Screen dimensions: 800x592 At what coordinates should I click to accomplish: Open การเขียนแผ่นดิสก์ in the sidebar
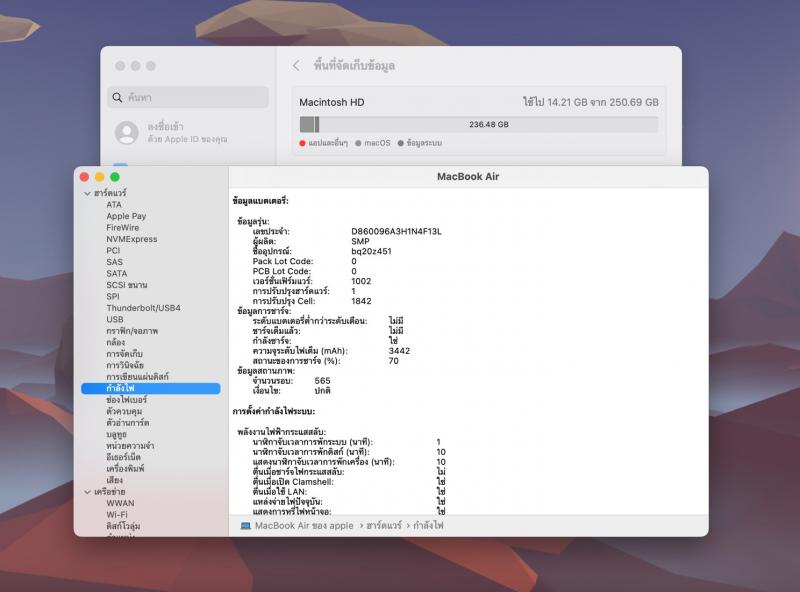pyautogui.click(x=137, y=377)
